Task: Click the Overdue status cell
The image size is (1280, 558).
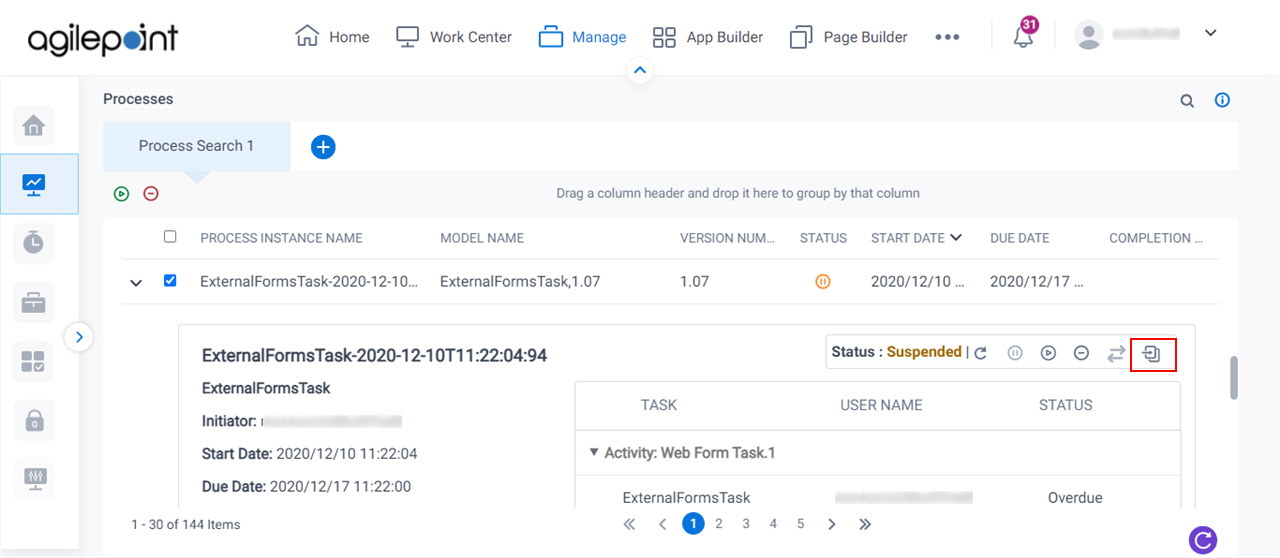Action: pyautogui.click(x=1075, y=497)
